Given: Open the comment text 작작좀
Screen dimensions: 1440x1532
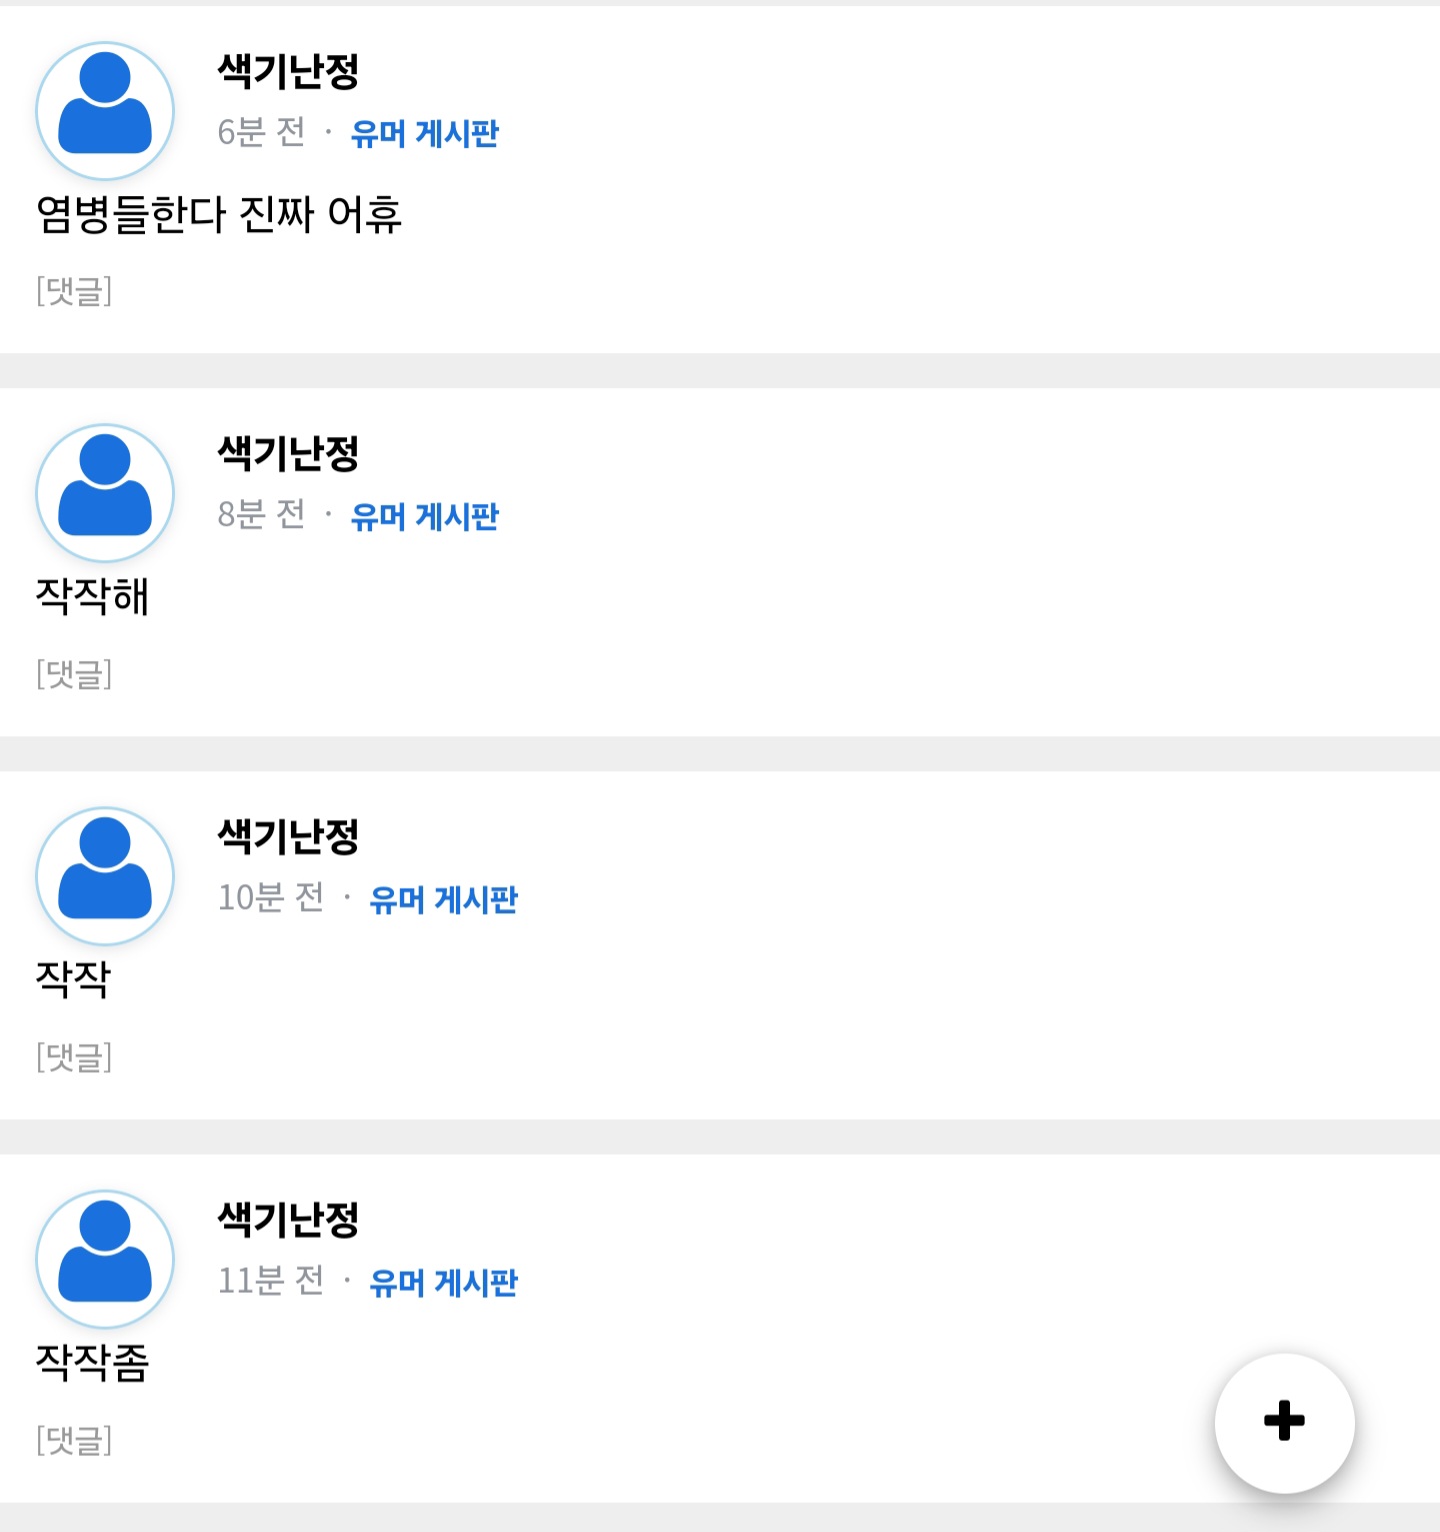Looking at the screenshot, I should 92,1363.
